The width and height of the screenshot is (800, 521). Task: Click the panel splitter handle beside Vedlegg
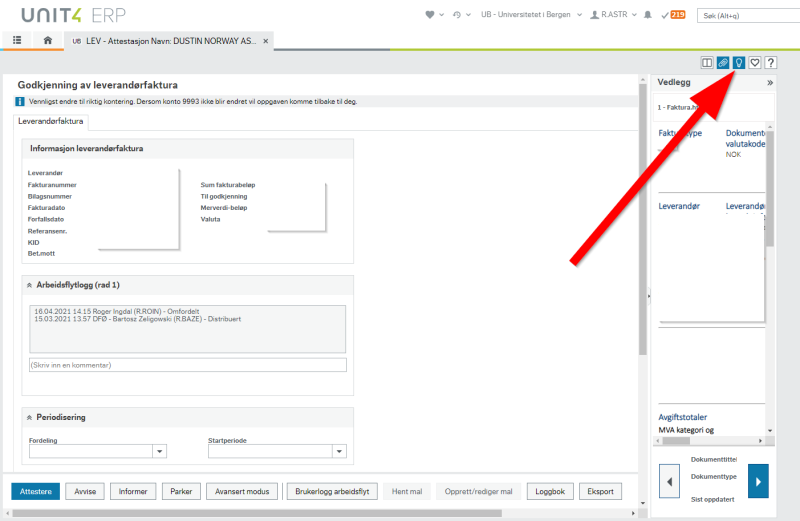[x=649, y=296]
